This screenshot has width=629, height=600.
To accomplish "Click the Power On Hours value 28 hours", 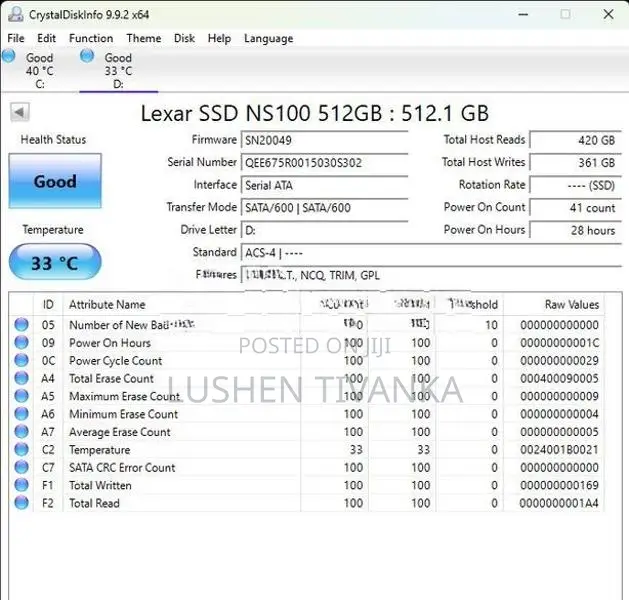I will (576, 230).
